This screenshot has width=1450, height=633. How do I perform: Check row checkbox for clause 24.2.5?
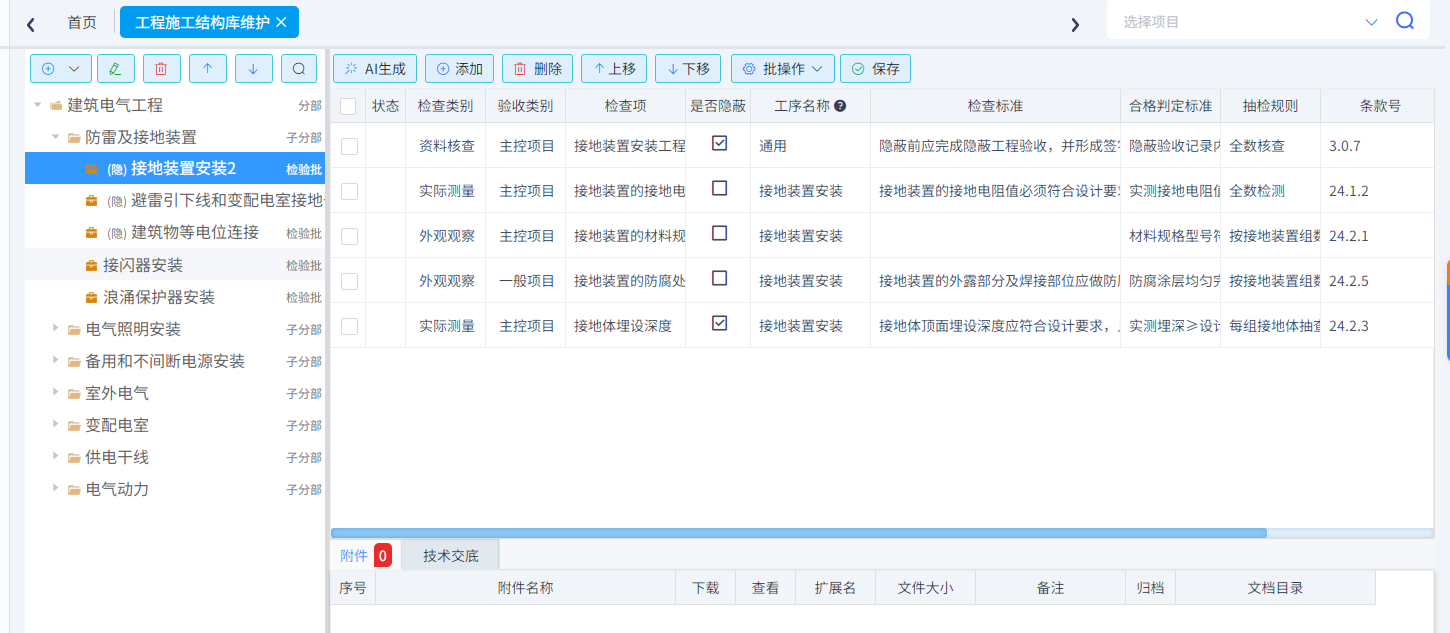coord(349,281)
